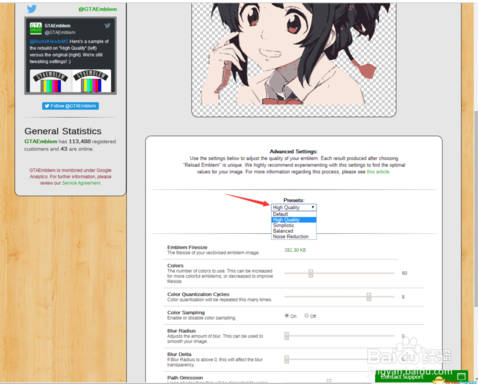Click the Colors slider handle

point(311,273)
